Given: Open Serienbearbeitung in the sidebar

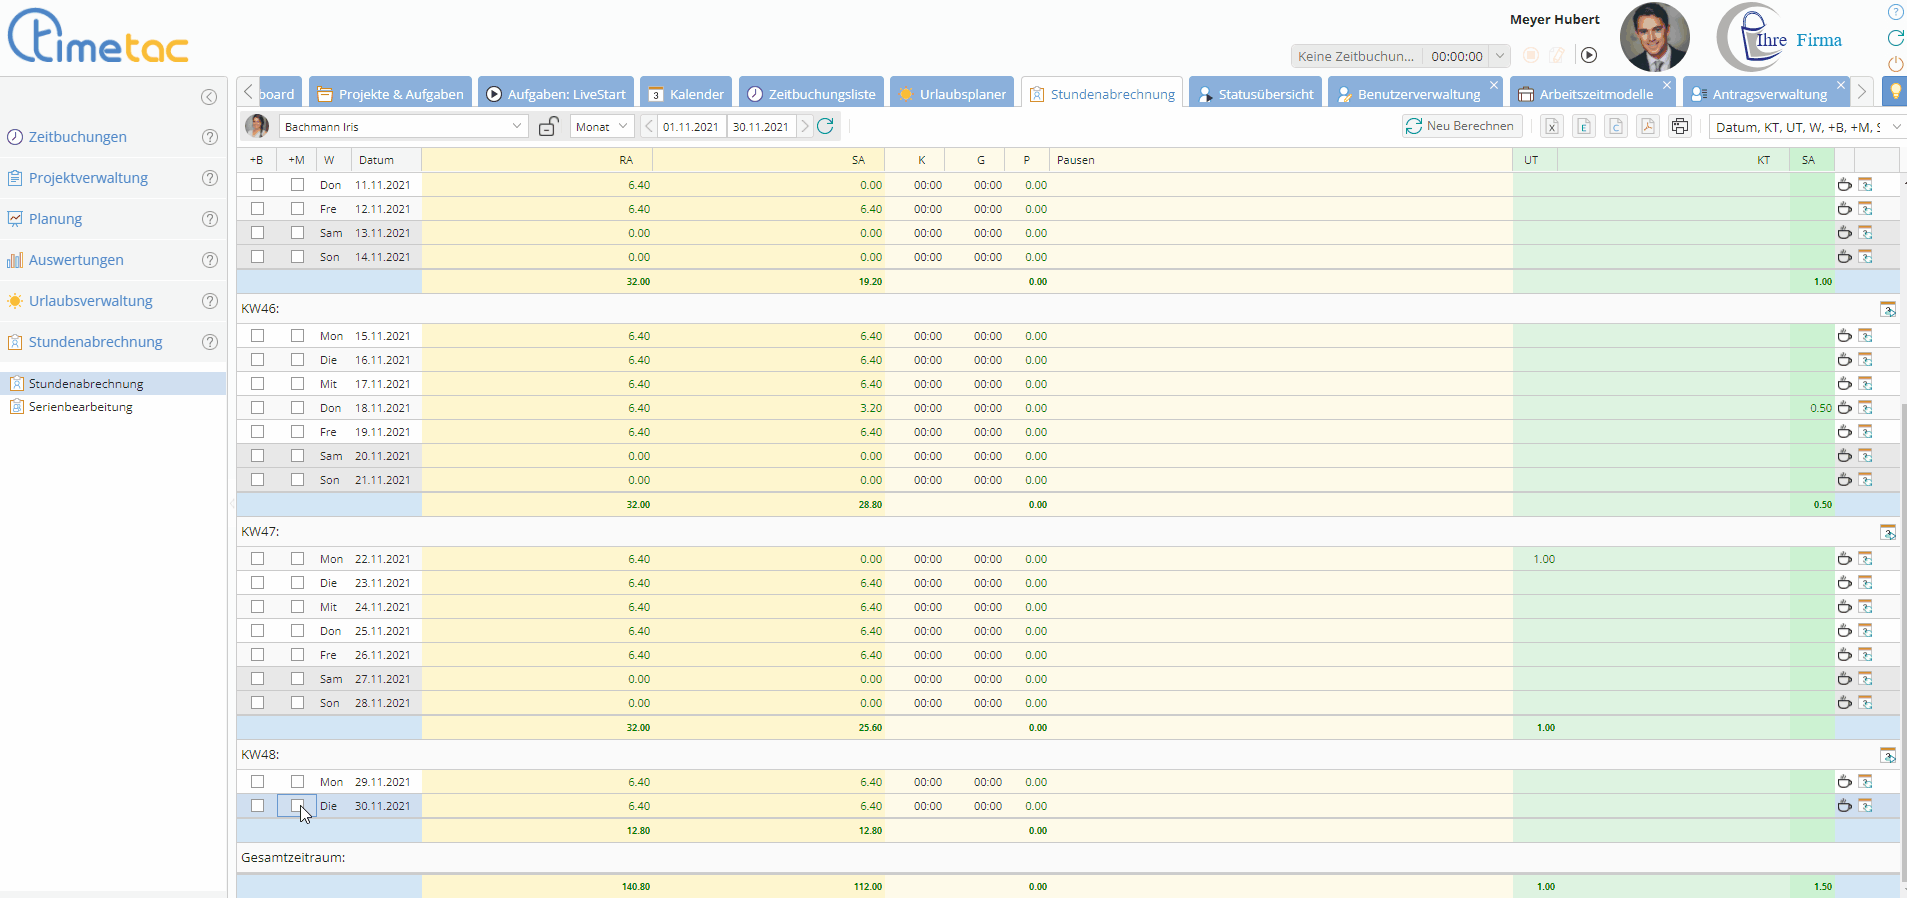Looking at the screenshot, I should pos(81,407).
